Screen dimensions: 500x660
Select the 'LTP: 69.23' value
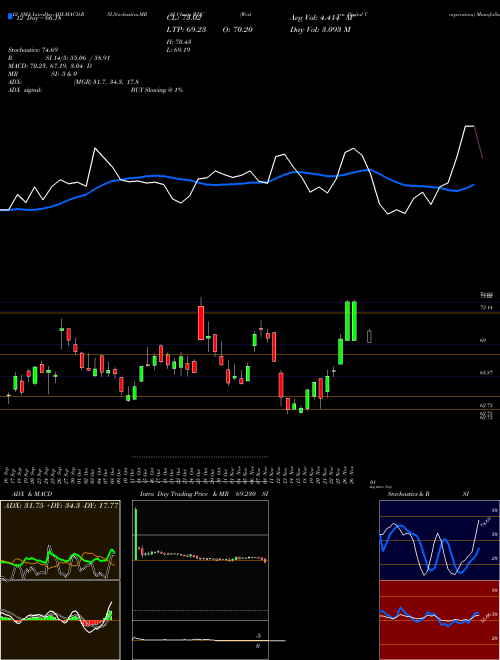pyautogui.click(x=186, y=30)
